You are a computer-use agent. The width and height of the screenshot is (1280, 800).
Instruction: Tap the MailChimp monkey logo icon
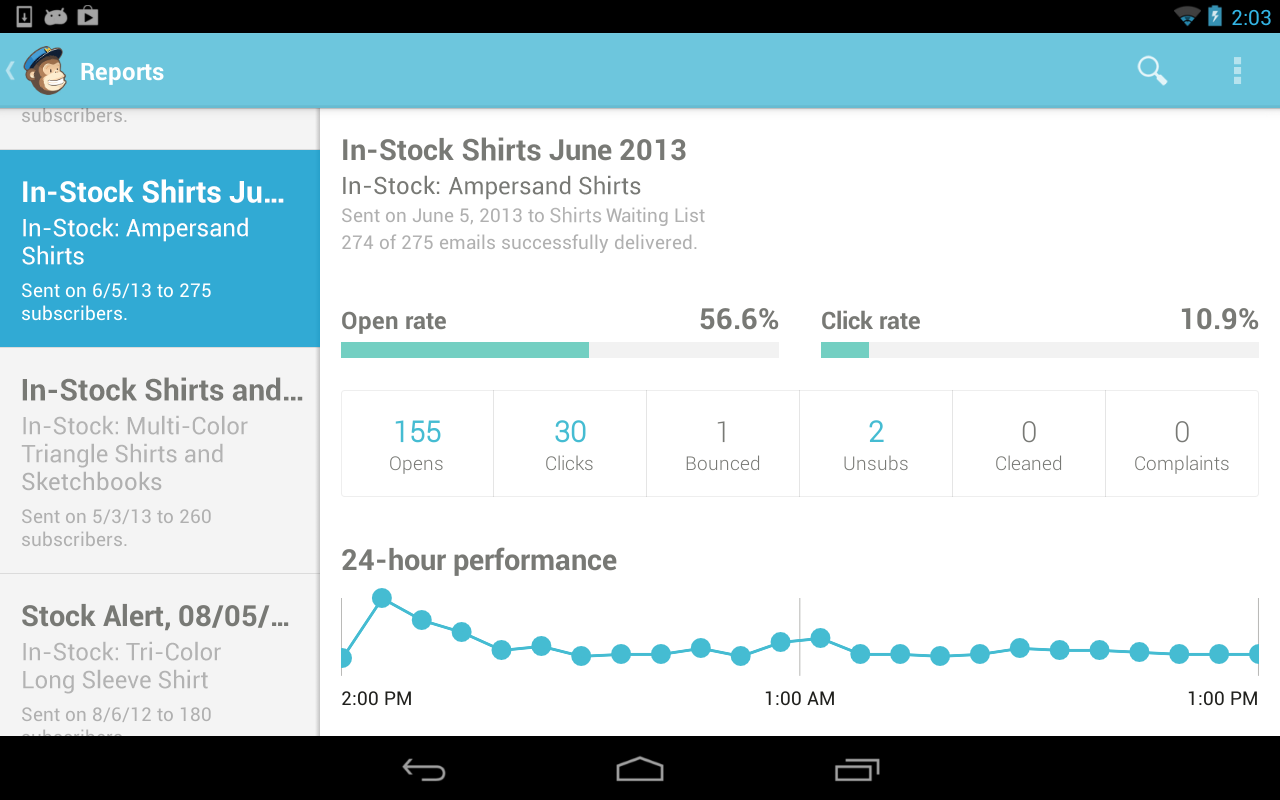[45, 71]
